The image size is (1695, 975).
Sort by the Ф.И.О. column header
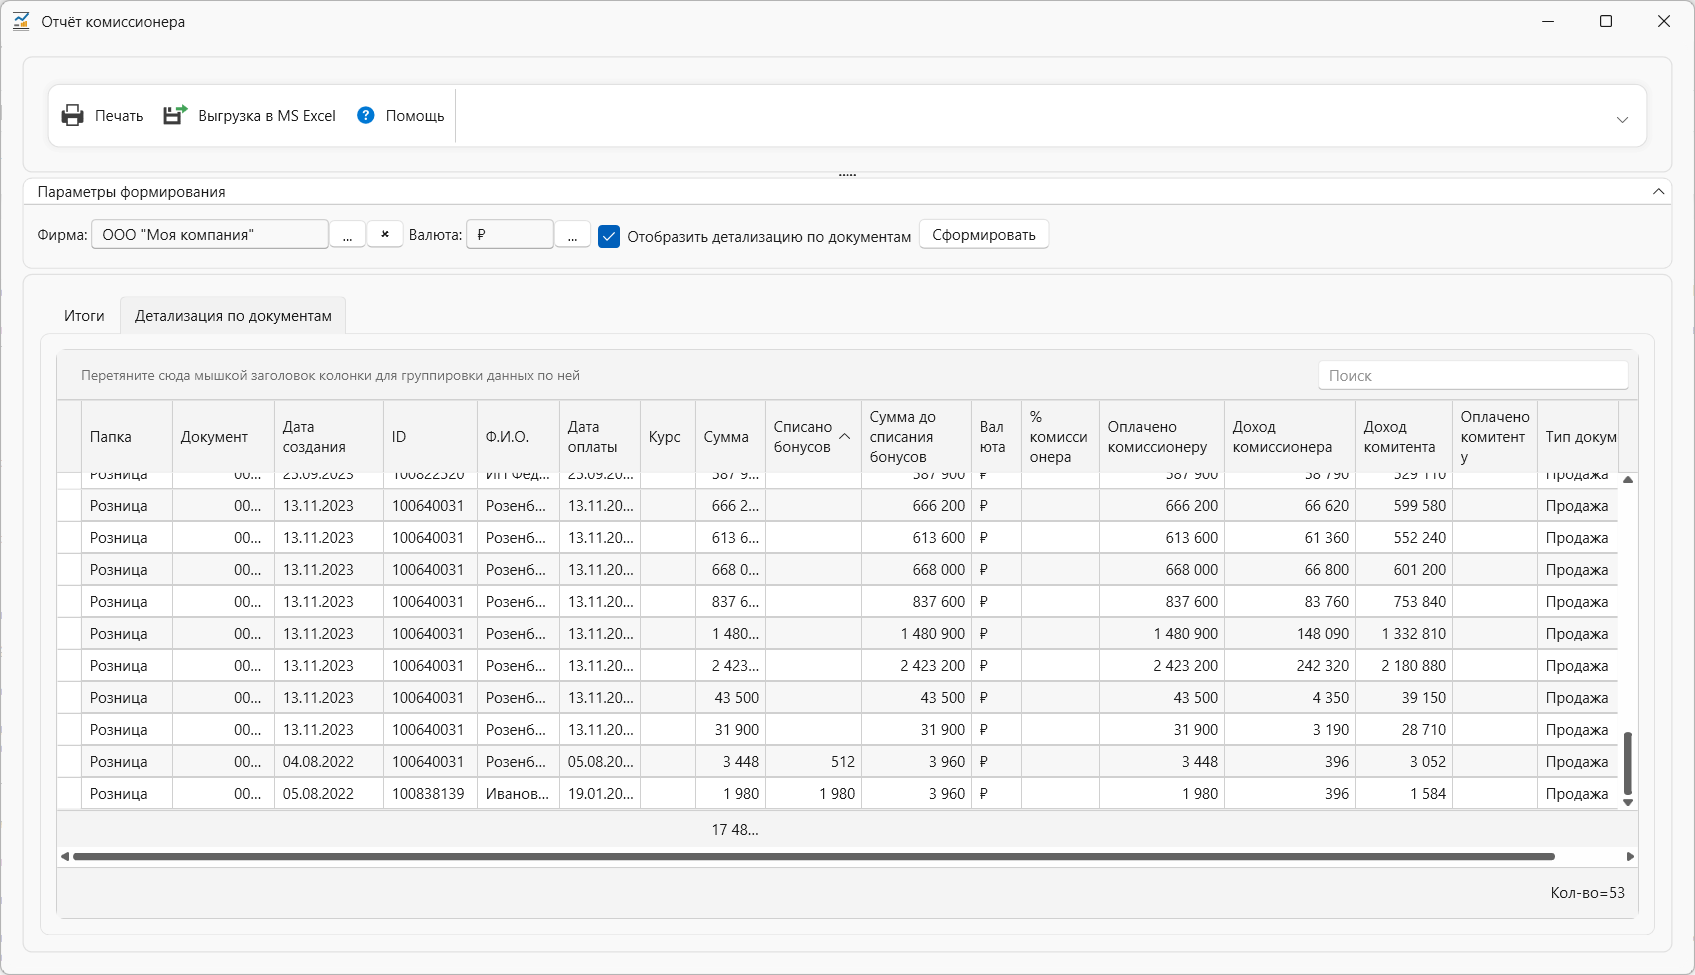(518, 437)
